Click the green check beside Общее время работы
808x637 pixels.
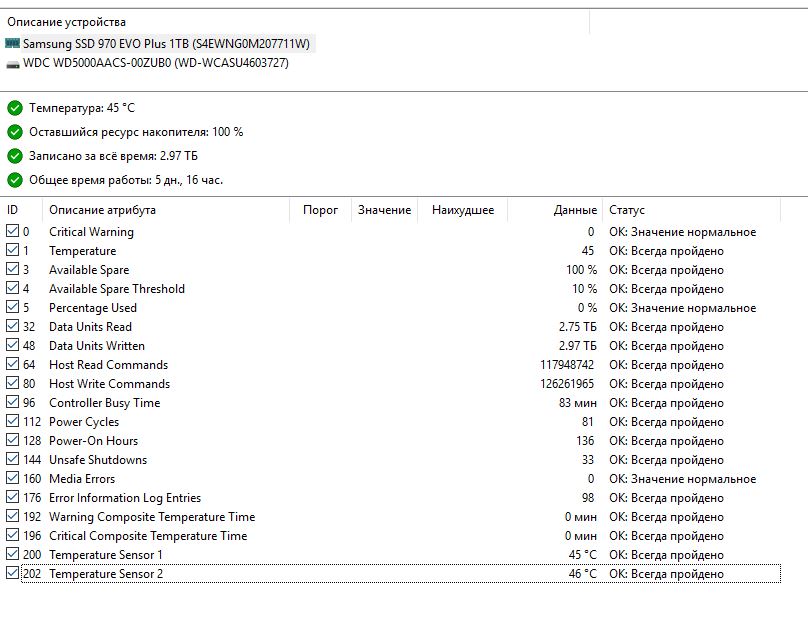click(15, 180)
